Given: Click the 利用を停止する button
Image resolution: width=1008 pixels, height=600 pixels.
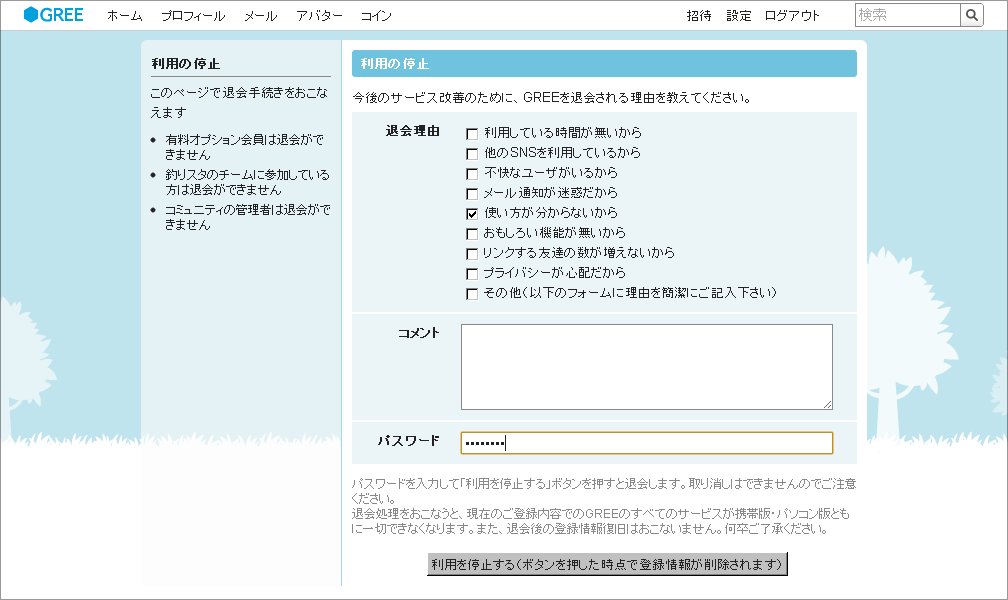Looking at the screenshot, I should tap(608, 564).
